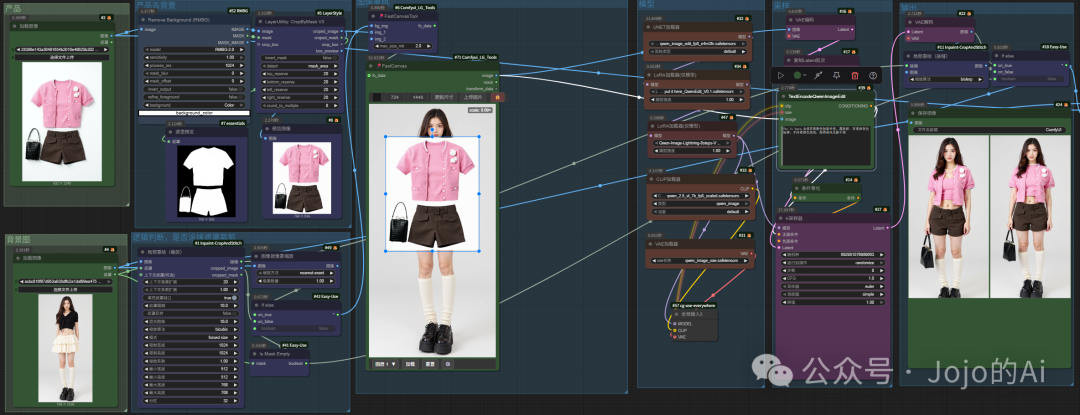The image size is (1080, 415).
Task: Collapse the Is Mask Empty node via its header dot
Action: pyautogui.click(x=254, y=354)
